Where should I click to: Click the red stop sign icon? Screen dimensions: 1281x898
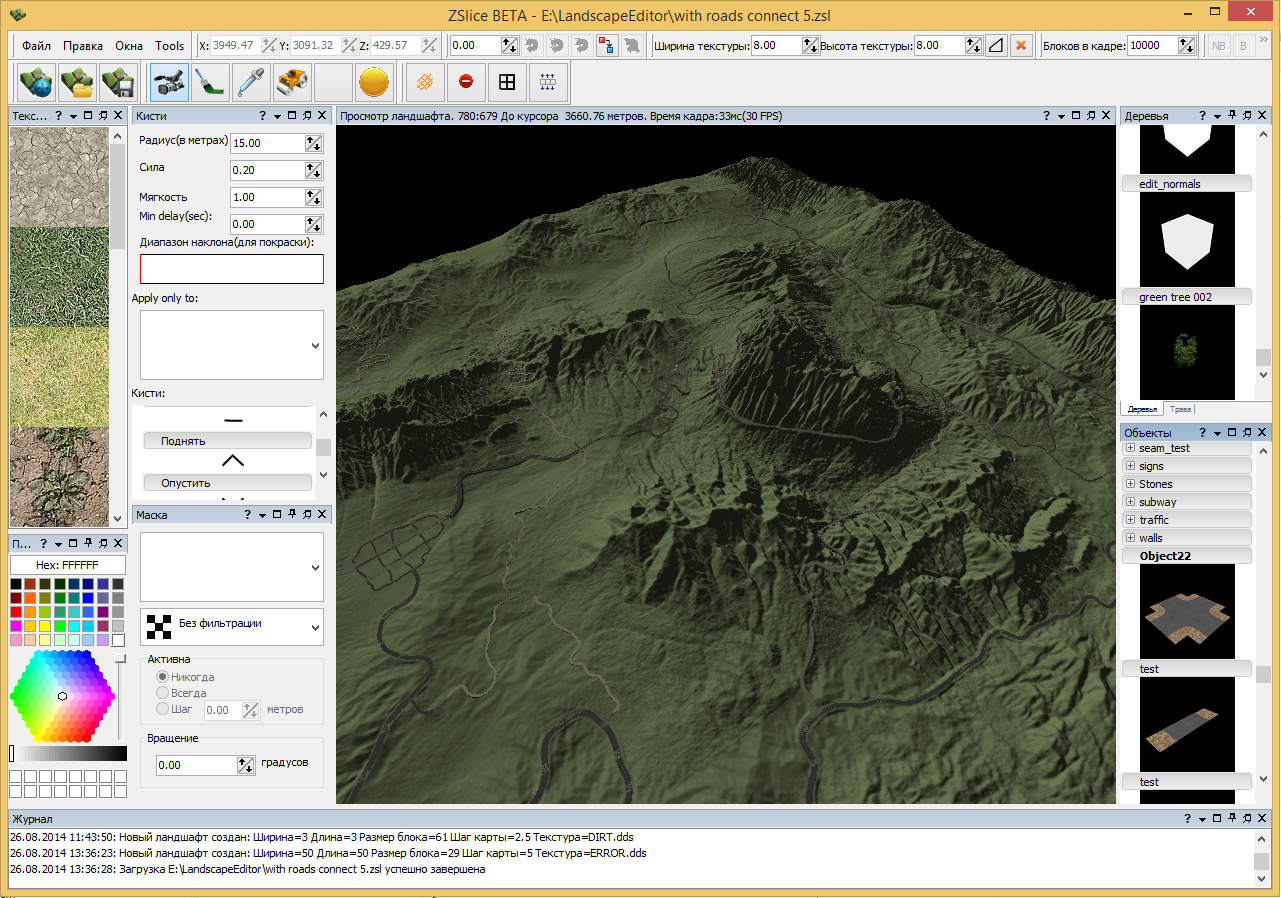pyautogui.click(x=466, y=82)
